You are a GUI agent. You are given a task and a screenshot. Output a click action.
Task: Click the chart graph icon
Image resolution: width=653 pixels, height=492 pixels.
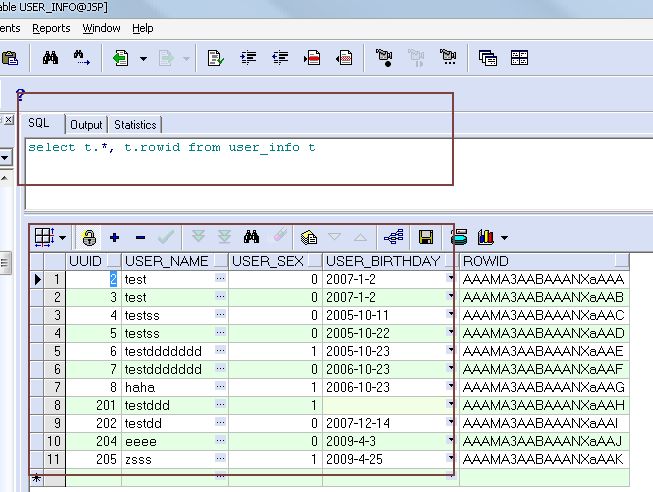[x=486, y=237]
